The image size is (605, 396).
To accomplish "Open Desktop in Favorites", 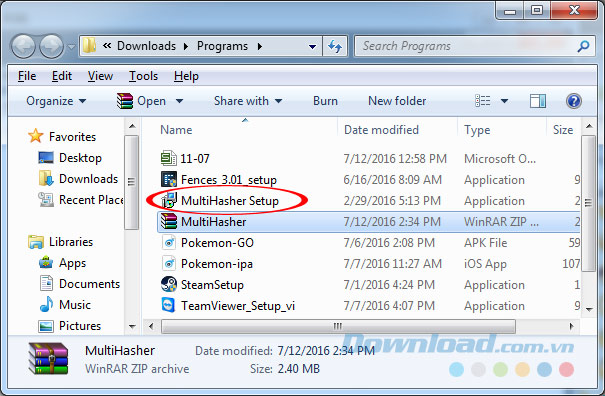I will (x=80, y=158).
